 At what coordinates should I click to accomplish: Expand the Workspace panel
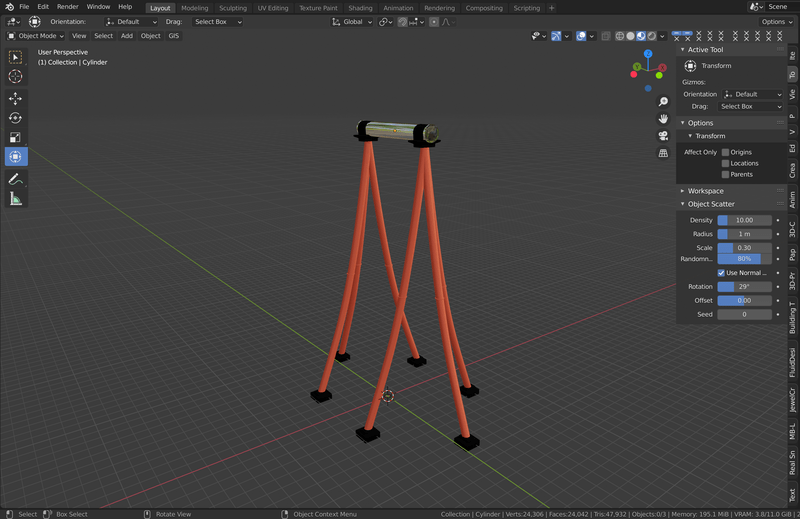click(x=705, y=191)
